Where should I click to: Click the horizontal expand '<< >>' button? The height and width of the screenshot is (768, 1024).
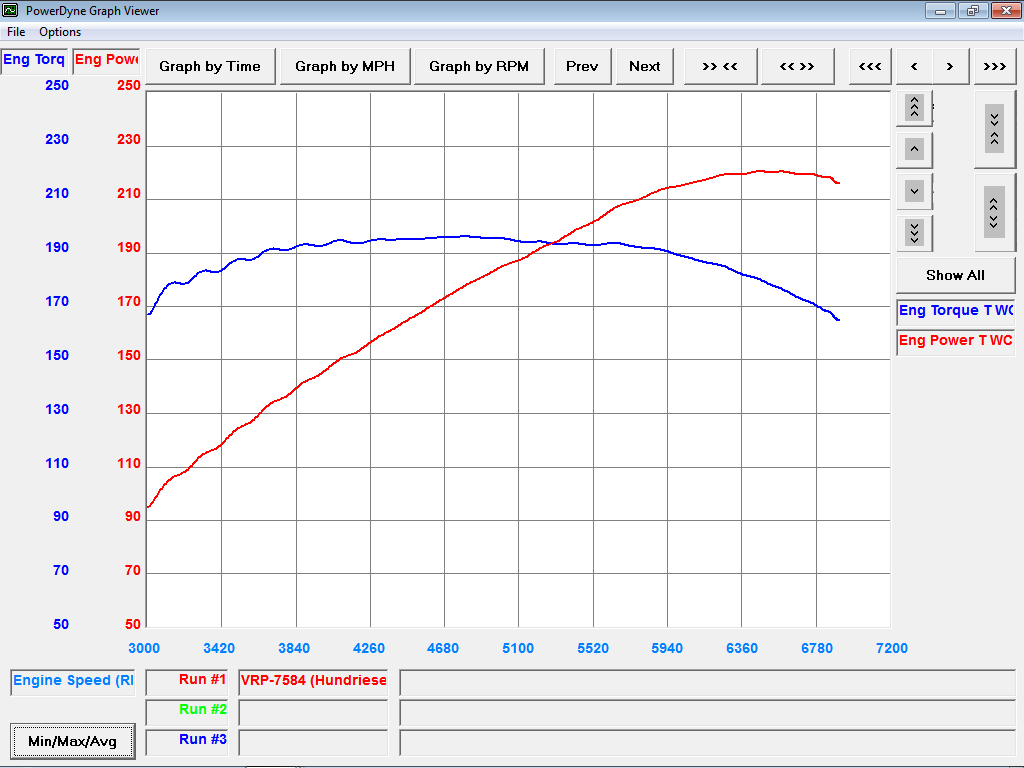tap(796, 67)
